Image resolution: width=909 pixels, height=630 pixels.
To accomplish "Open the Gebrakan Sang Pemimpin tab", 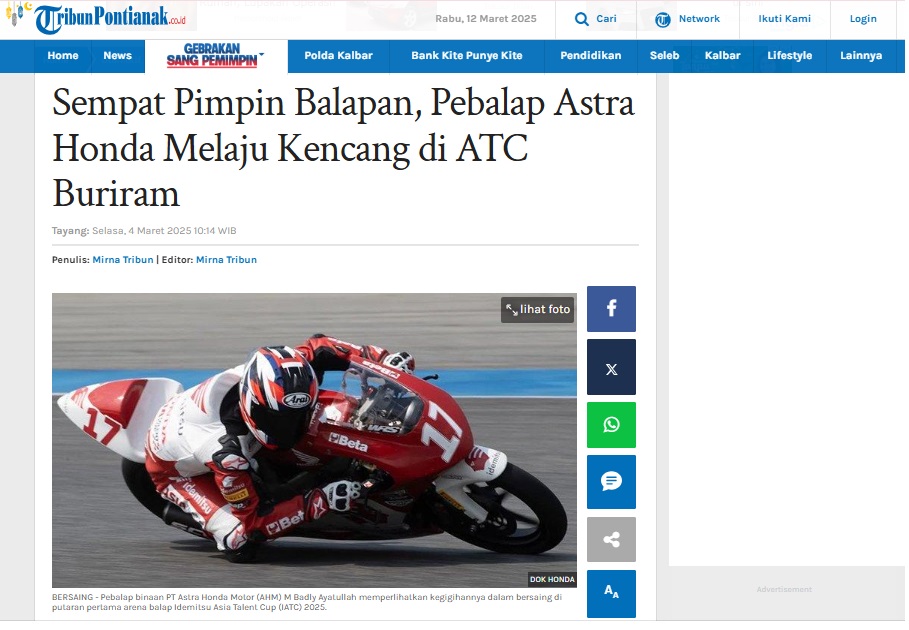I will pos(215,56).
